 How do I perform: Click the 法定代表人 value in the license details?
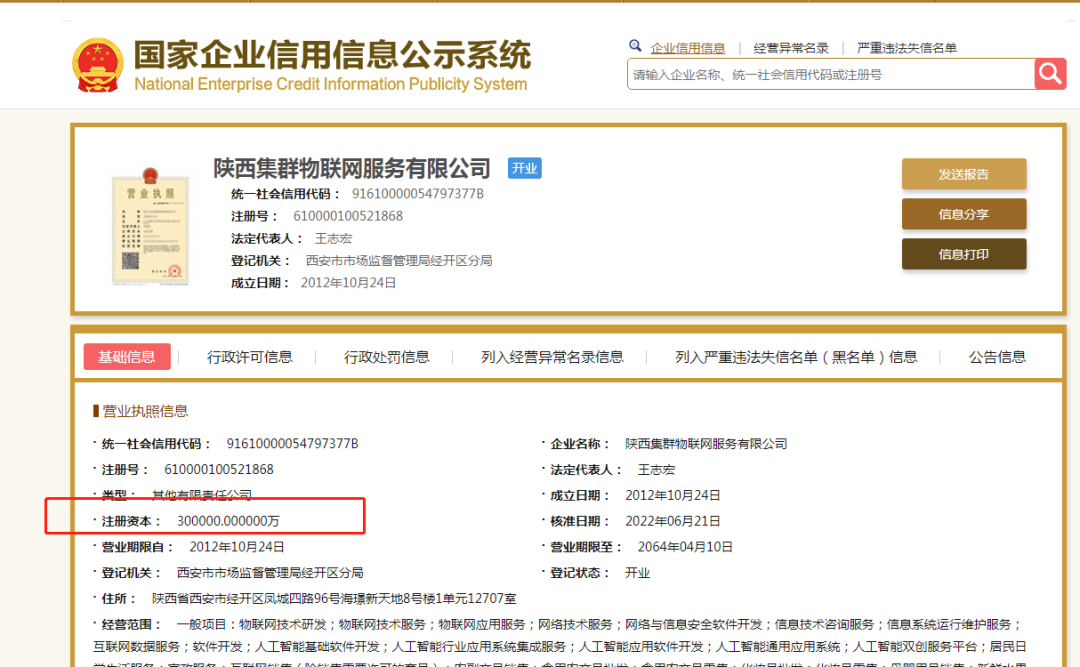point(656,470)
